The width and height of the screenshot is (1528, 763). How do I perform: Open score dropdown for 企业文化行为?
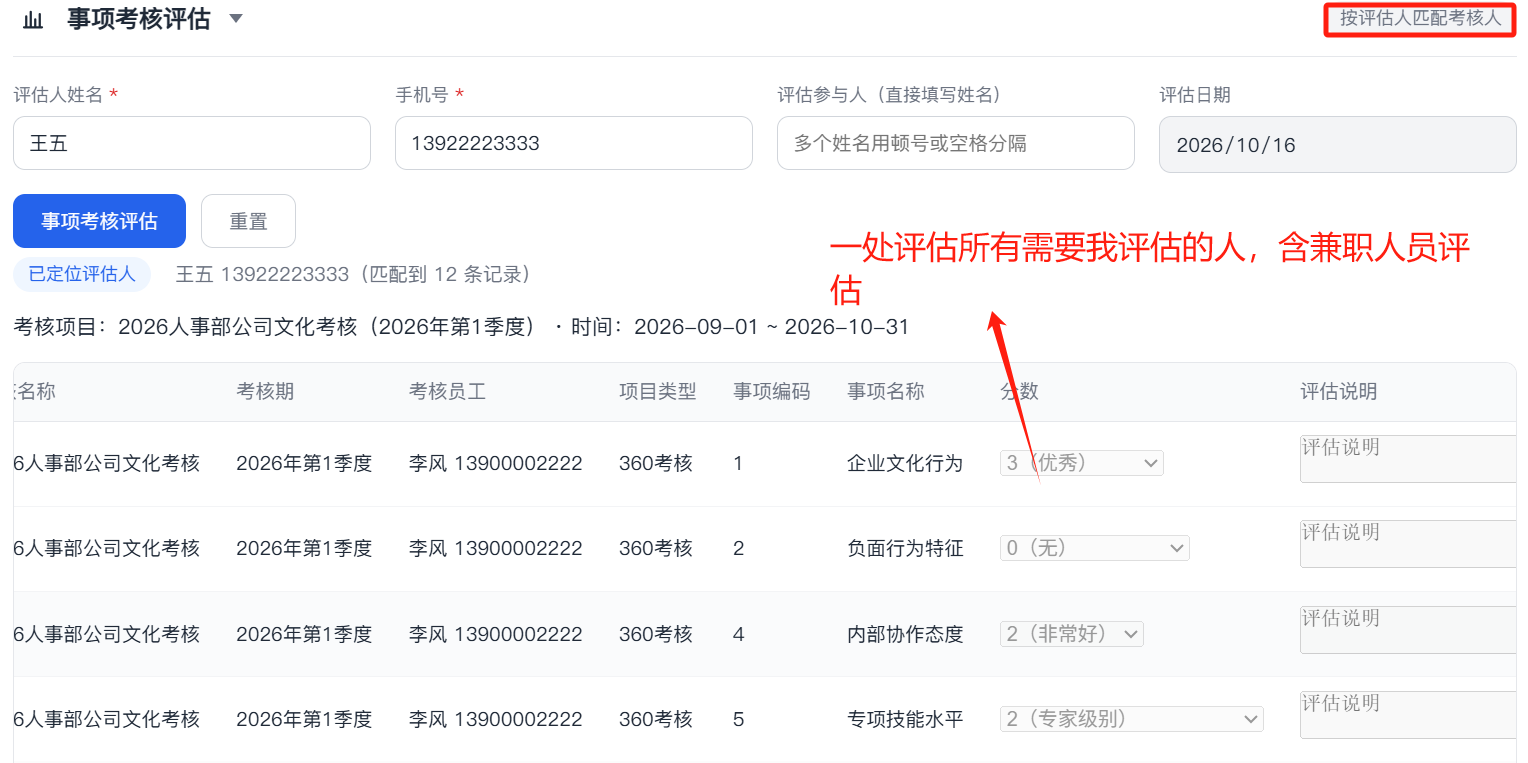coord(1082,463)
